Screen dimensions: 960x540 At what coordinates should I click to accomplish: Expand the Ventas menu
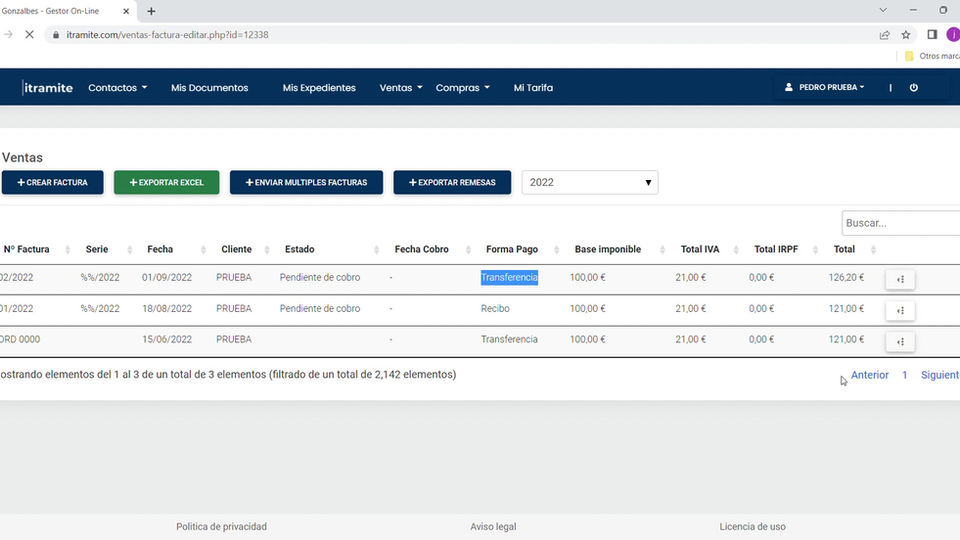(x=401, y=88)
